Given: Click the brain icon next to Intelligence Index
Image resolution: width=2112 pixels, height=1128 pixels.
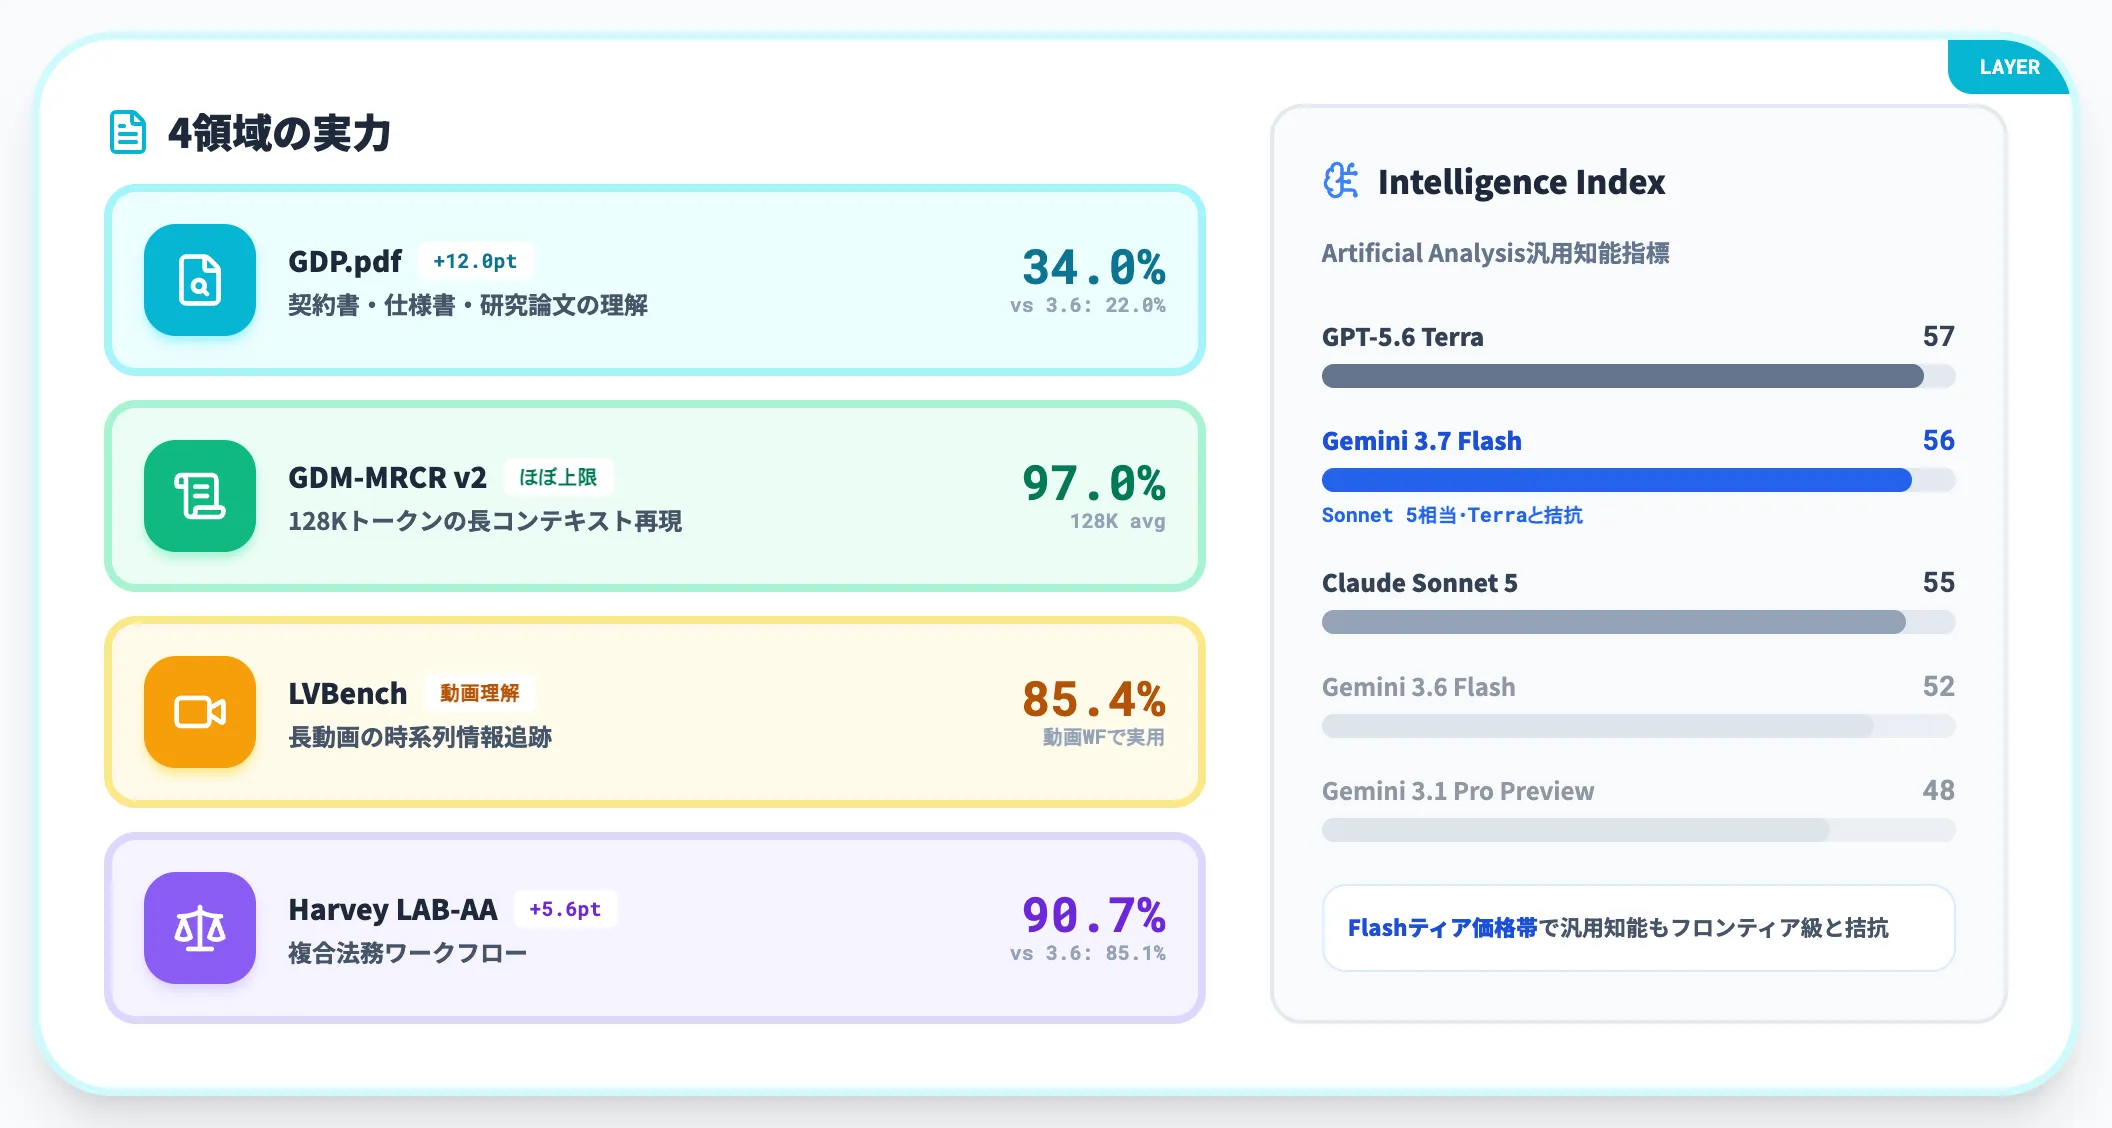Looking at the screenshot, I should click(x=1341, y=181).
